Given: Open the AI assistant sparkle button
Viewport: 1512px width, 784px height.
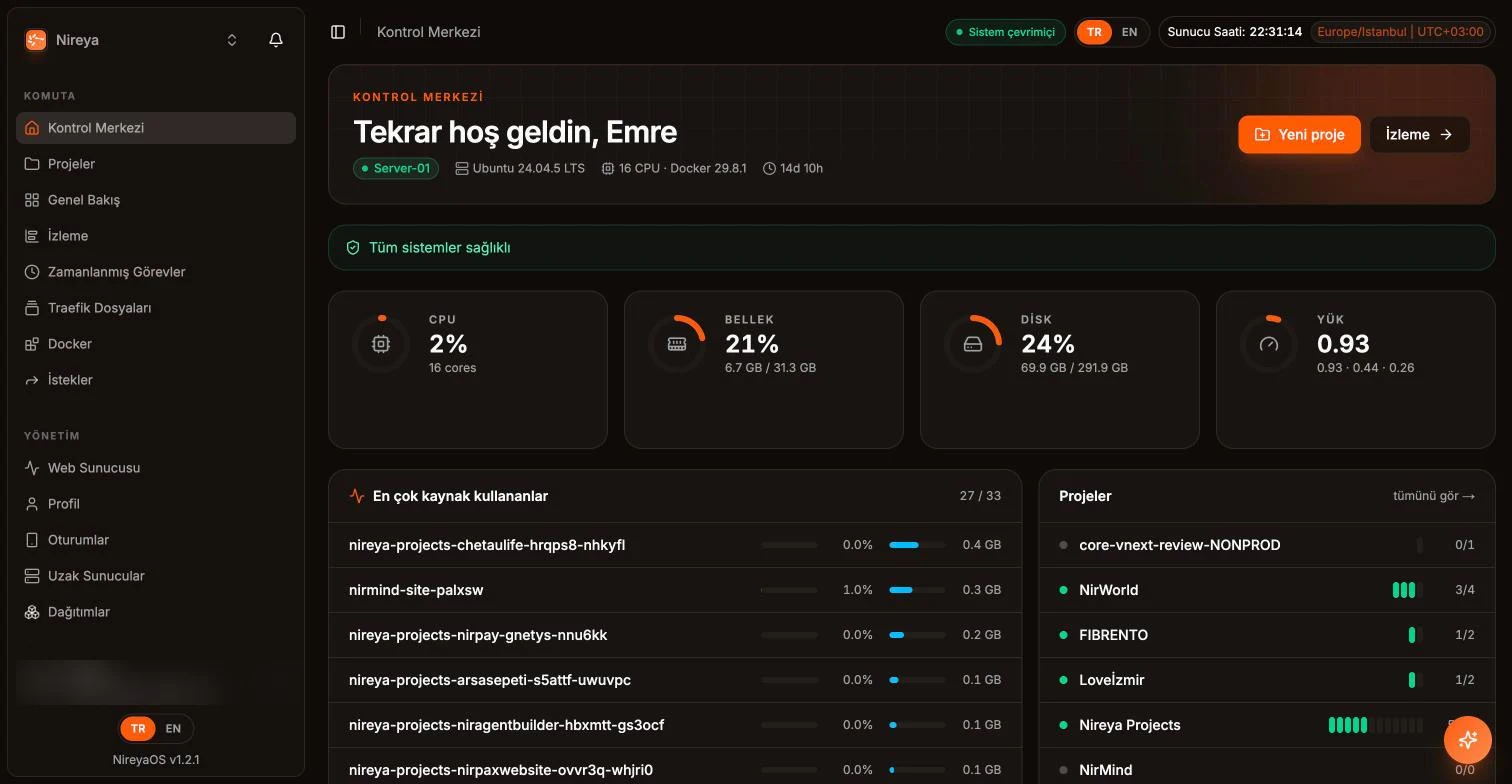Looking at the screenshot, I should coord(1468,740).
